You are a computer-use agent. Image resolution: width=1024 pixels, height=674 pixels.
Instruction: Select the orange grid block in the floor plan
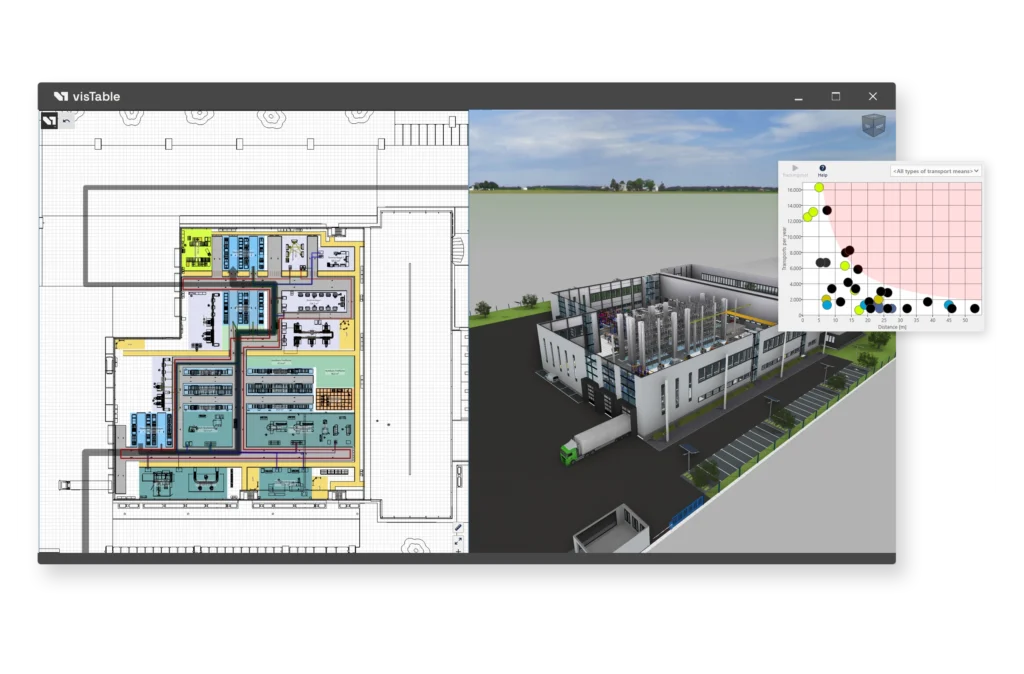click(334, 398)
